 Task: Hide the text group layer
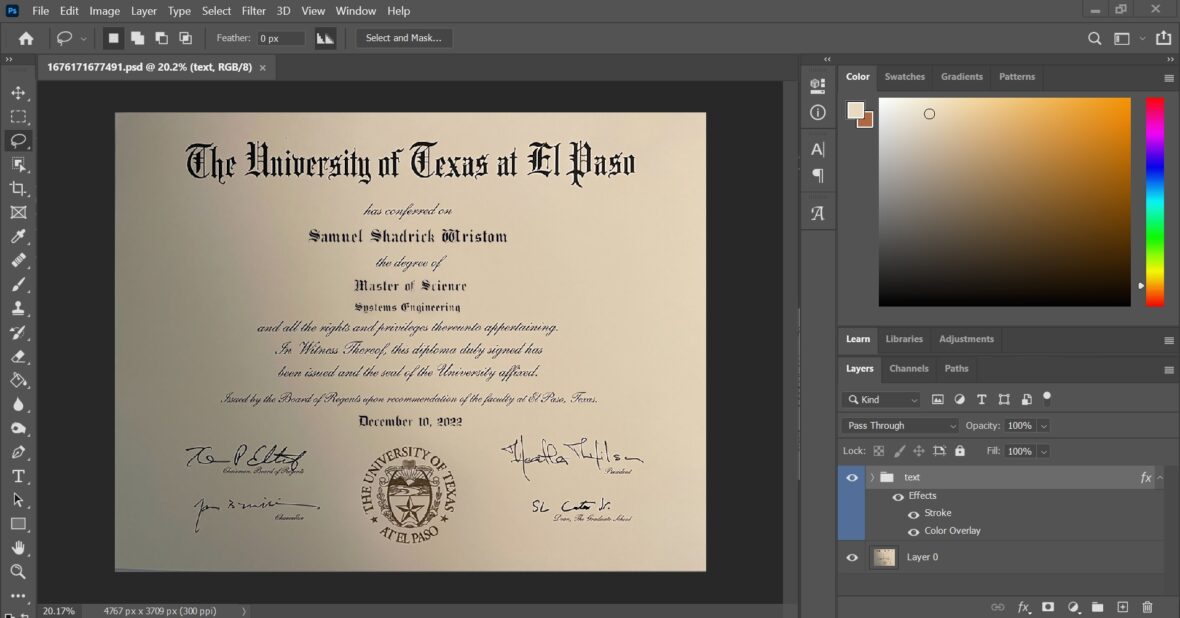(x=852, y=477)
